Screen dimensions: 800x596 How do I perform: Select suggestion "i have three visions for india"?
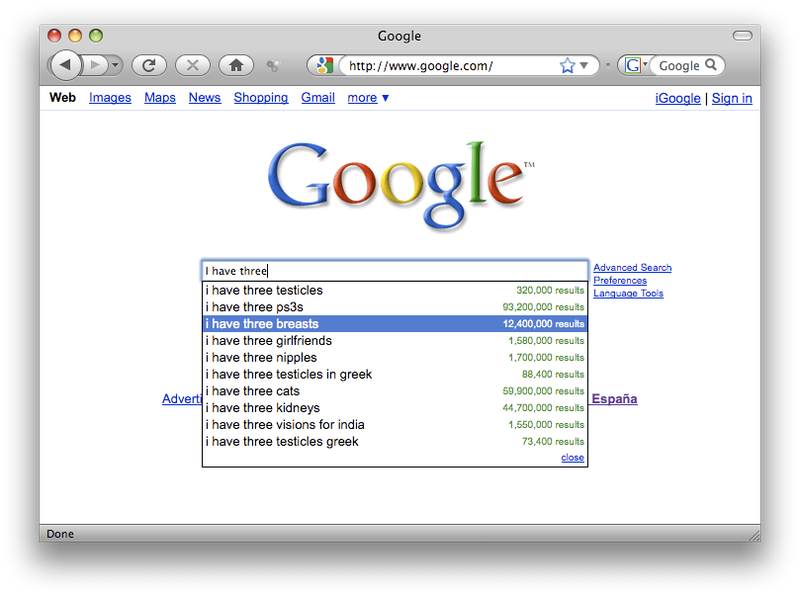tap(395, 425)
